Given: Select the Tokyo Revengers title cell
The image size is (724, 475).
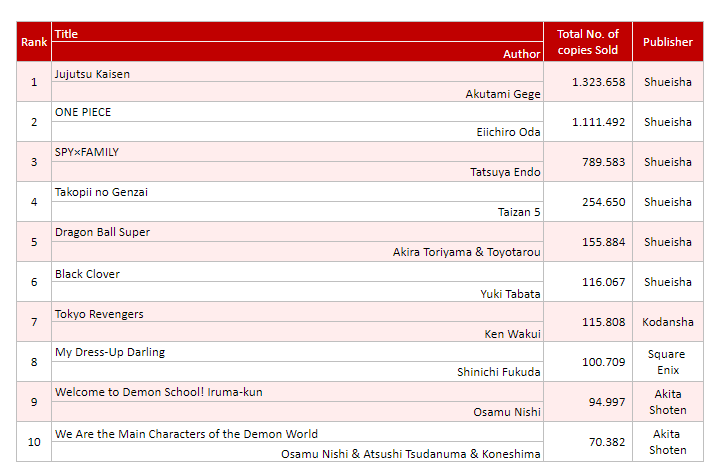Looking at the screenshot, I should (x=297, y=312).
